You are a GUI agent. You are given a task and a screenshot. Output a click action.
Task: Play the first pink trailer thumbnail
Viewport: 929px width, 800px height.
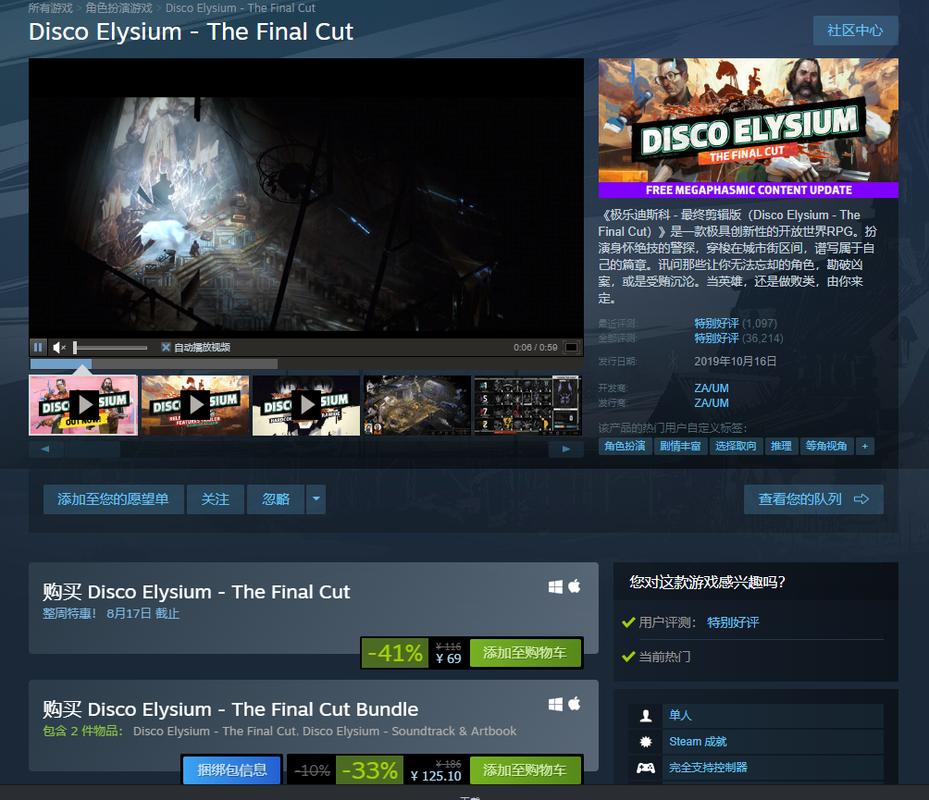coord(84,405)
